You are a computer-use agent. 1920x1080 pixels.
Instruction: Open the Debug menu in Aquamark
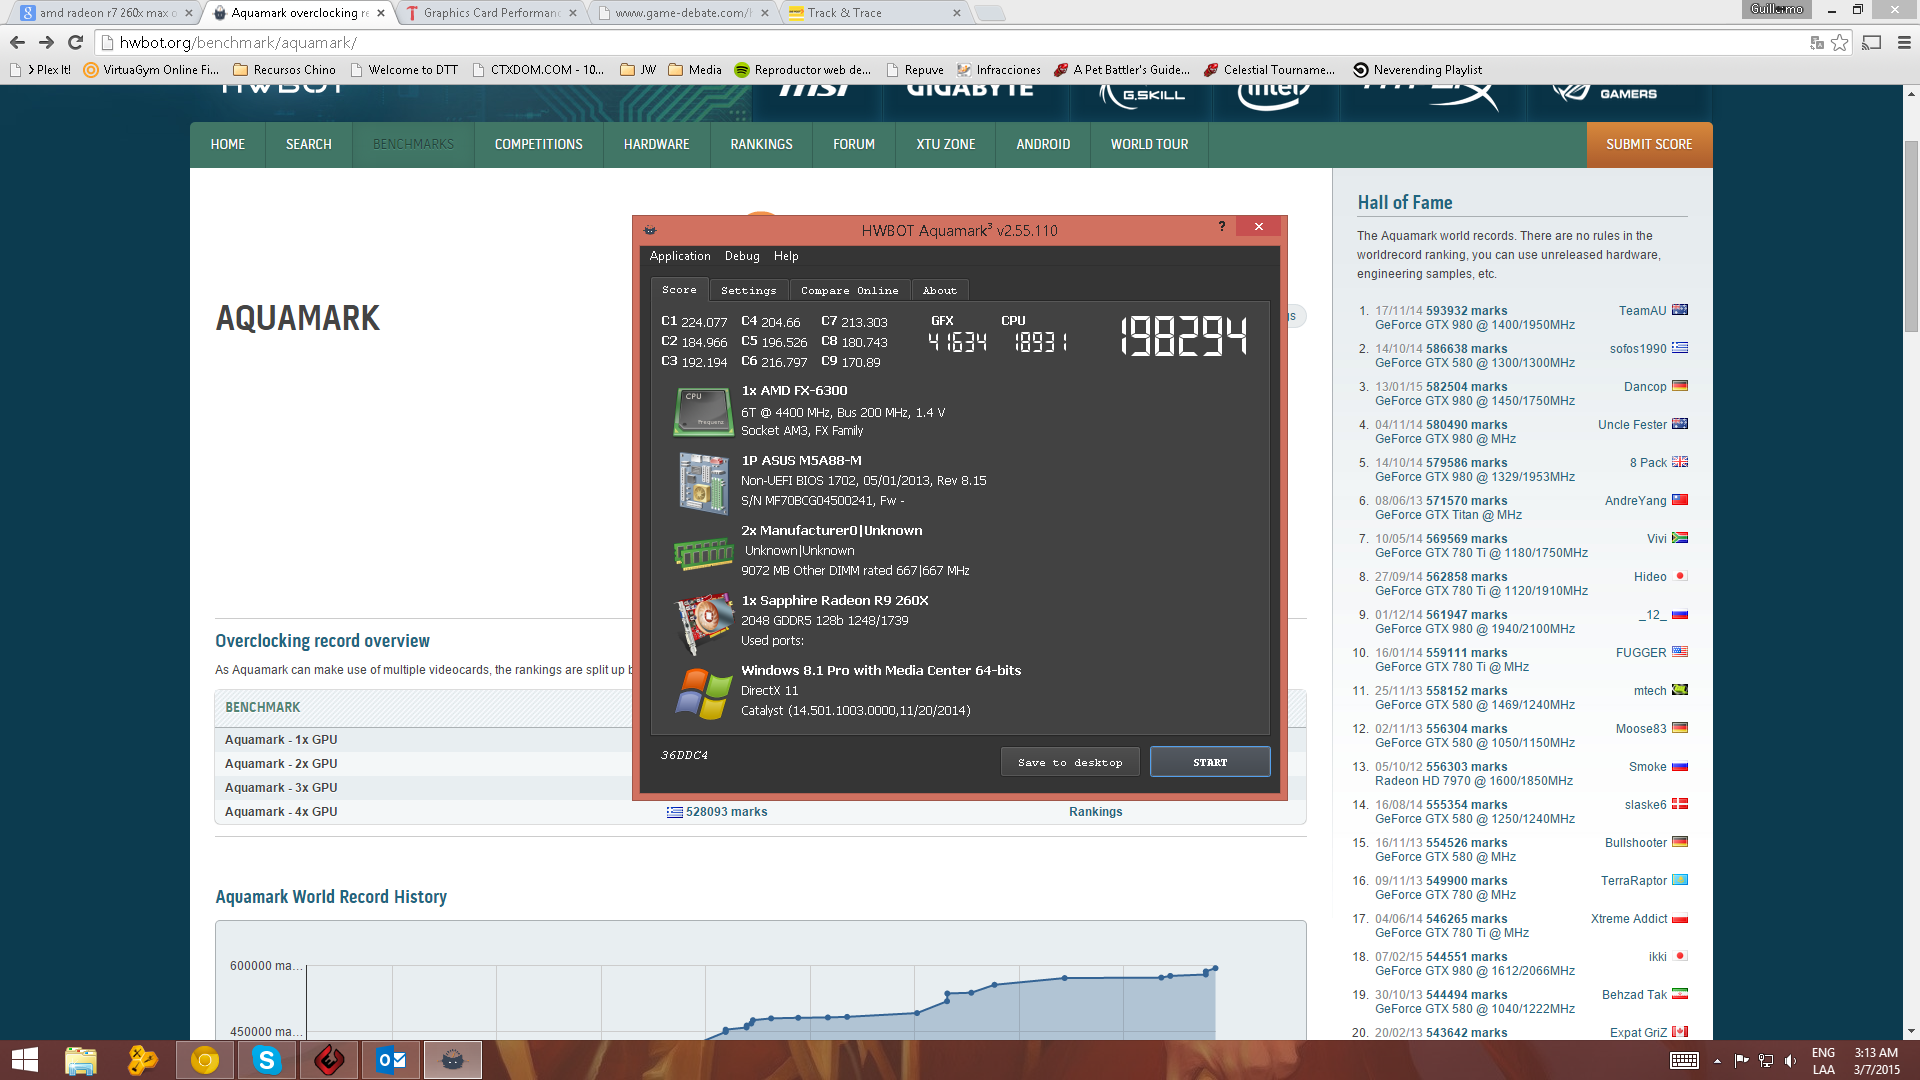pos(742,256)
